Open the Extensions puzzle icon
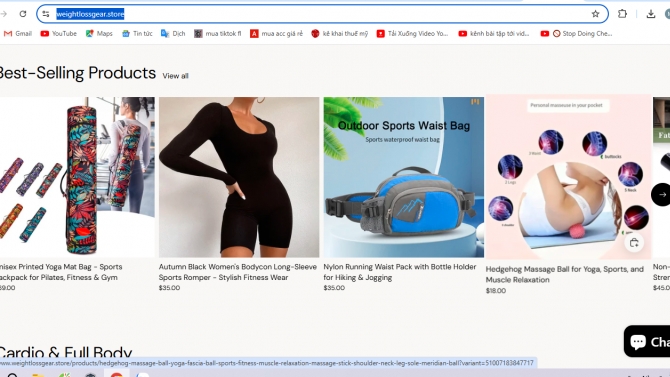Viewport: 670px width, 377px height. [622, 14]
